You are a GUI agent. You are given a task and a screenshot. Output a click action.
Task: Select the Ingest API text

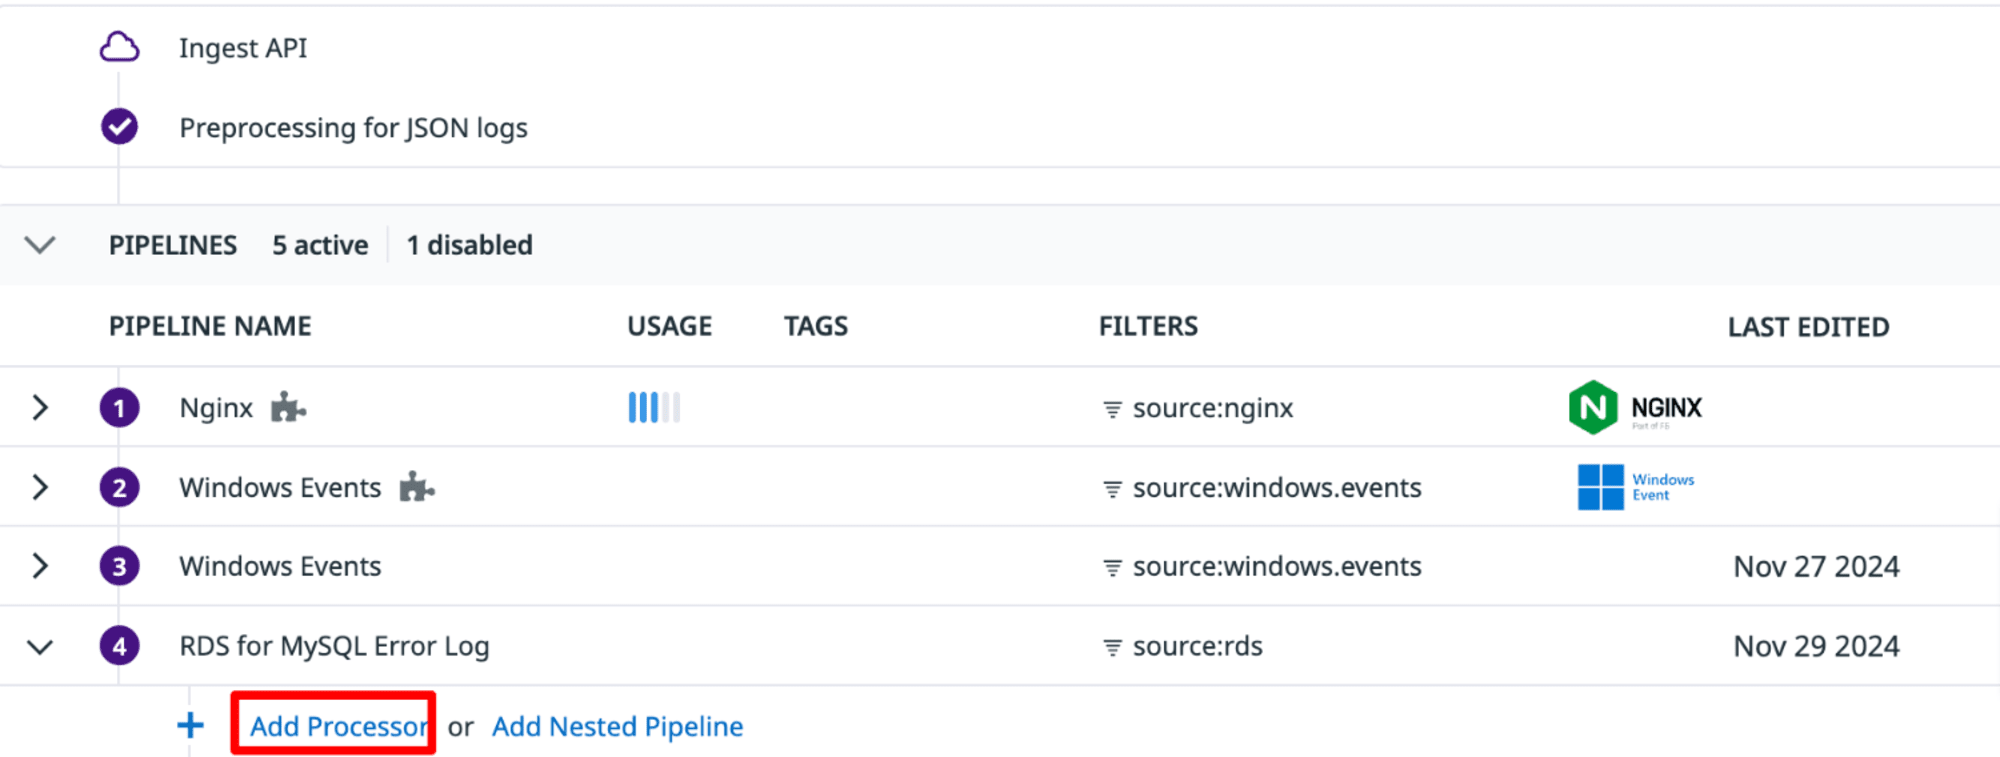tap(243, 48)
